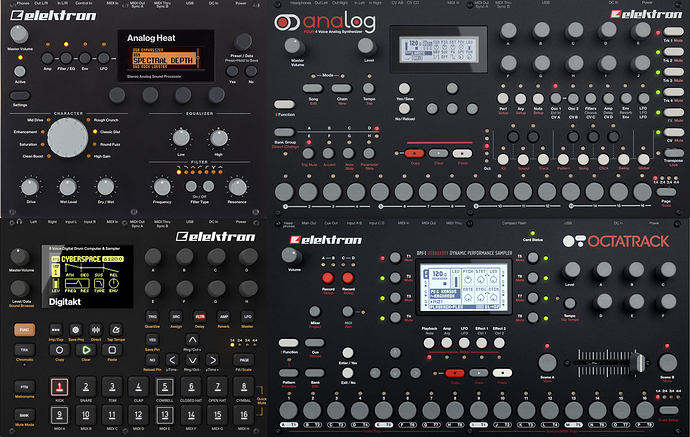Click the Octatrack crossfader handle

(636, 363)
